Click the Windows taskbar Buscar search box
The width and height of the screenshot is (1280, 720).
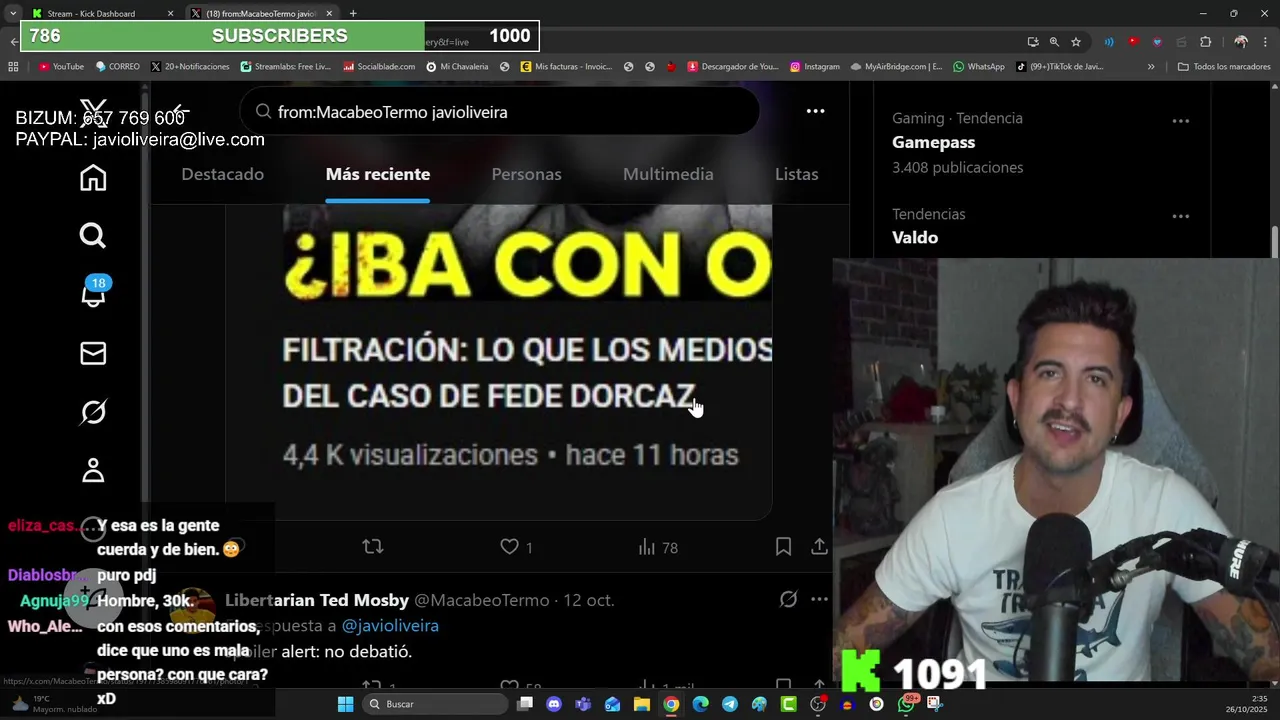pyautogui.click(x=435, y=704)
